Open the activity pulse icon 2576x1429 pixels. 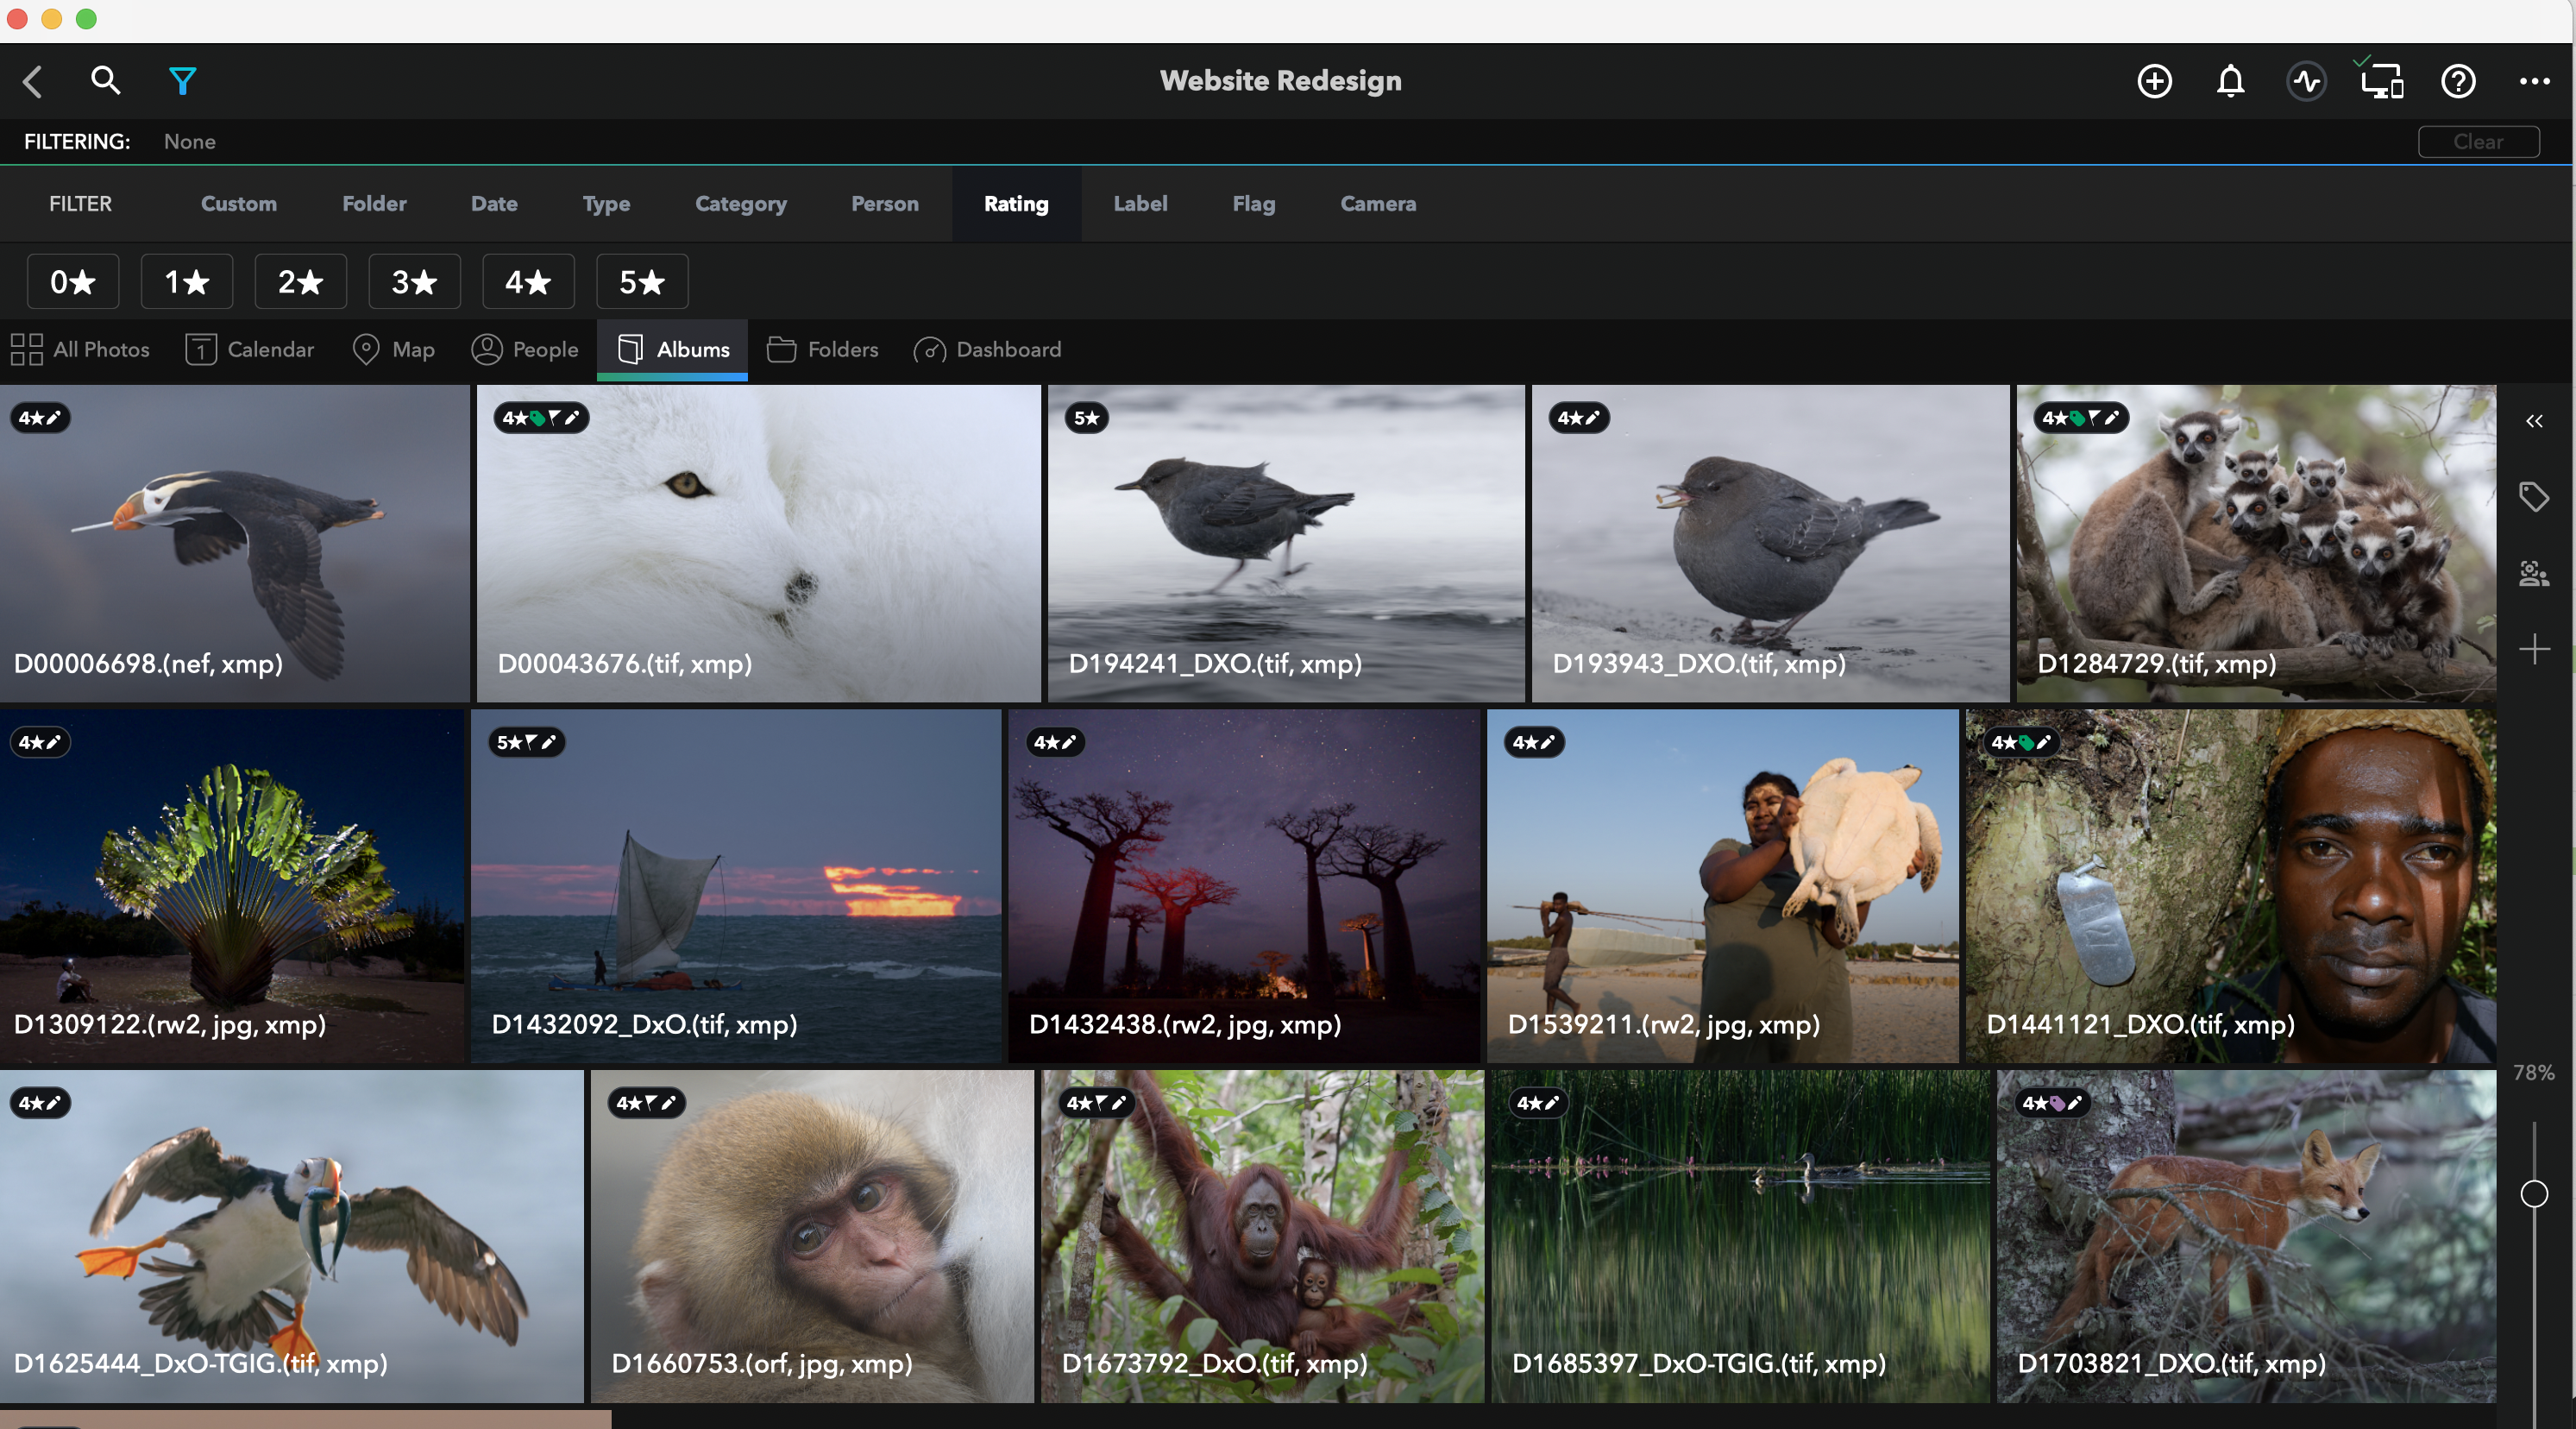[2306, 81]
